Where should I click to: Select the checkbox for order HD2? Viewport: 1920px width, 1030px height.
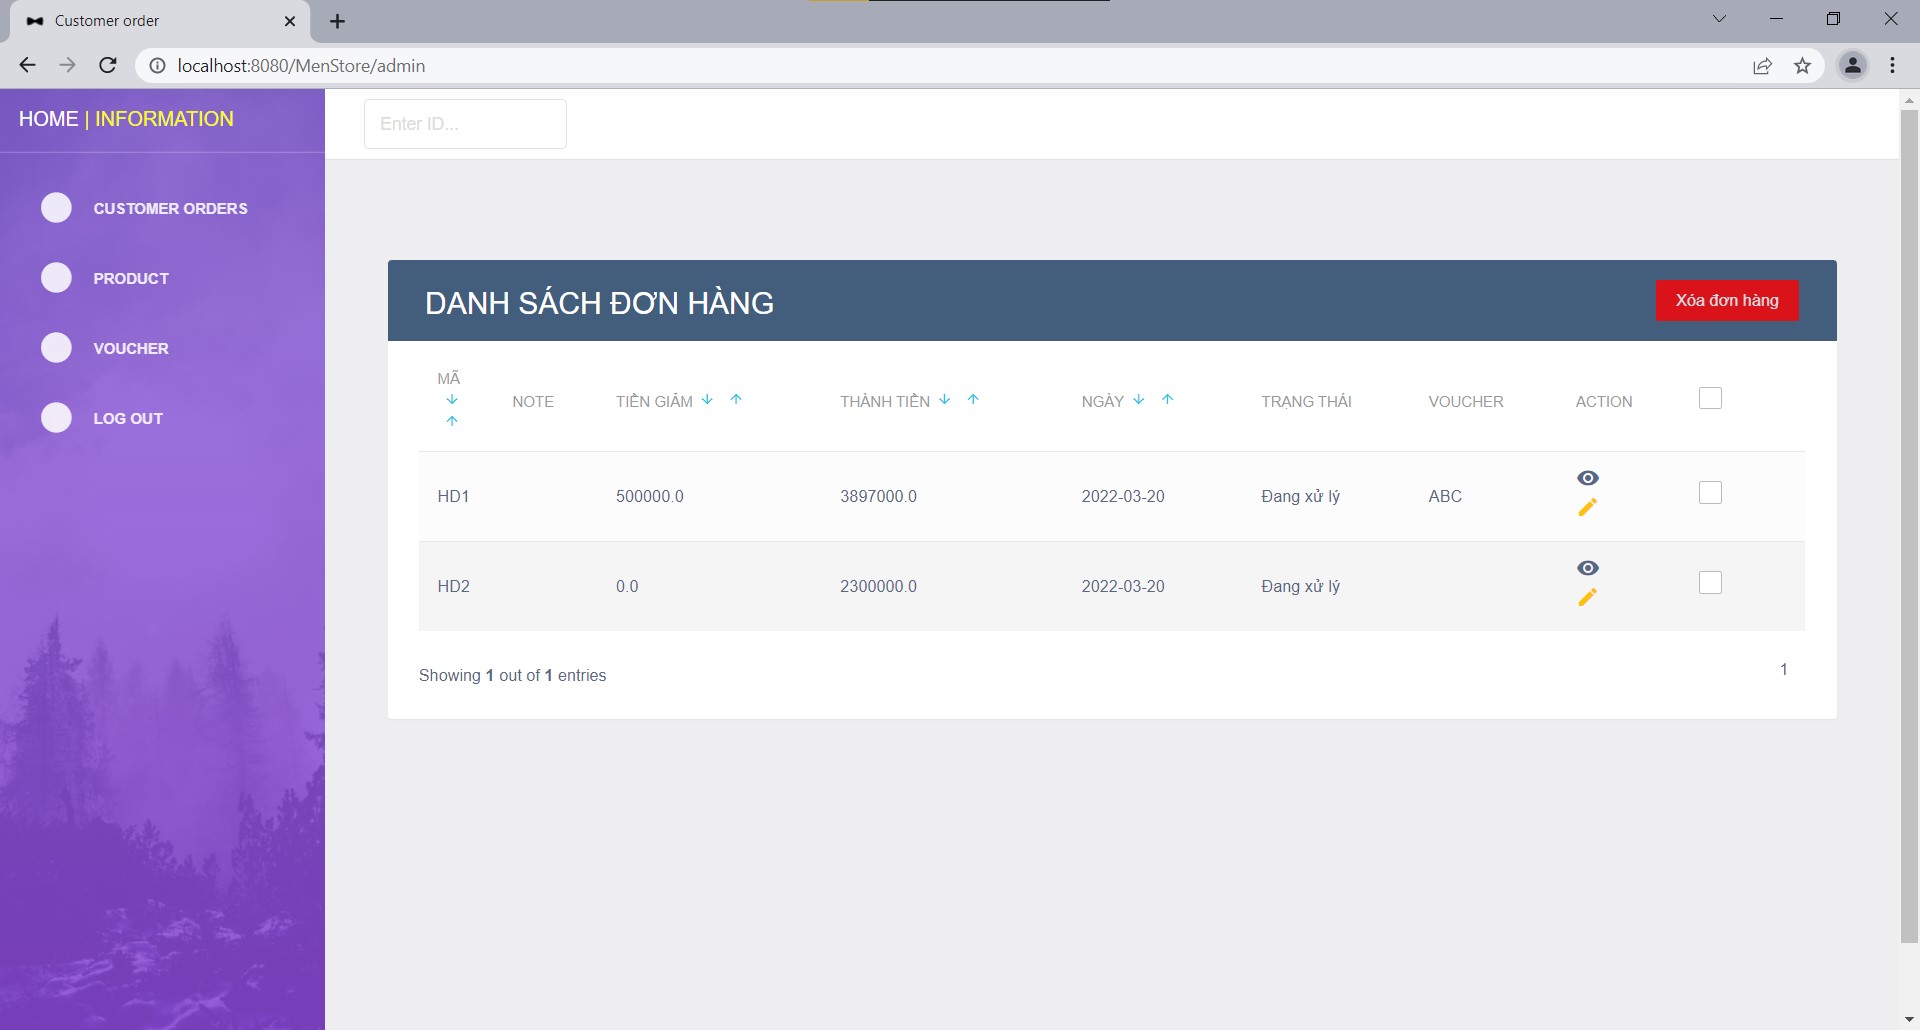[1711, 582]
